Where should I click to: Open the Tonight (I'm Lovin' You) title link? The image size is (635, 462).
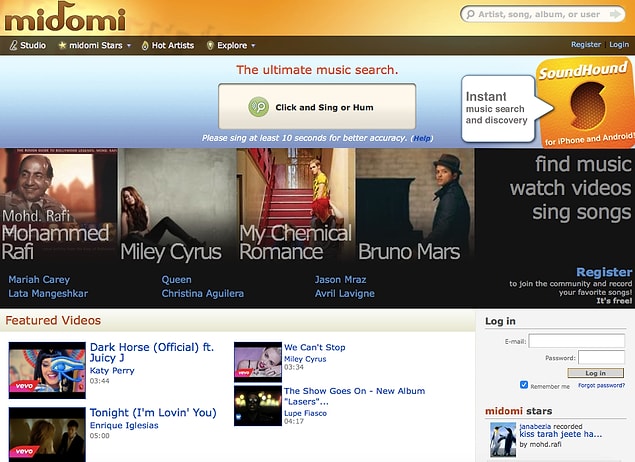pos(153,413)
